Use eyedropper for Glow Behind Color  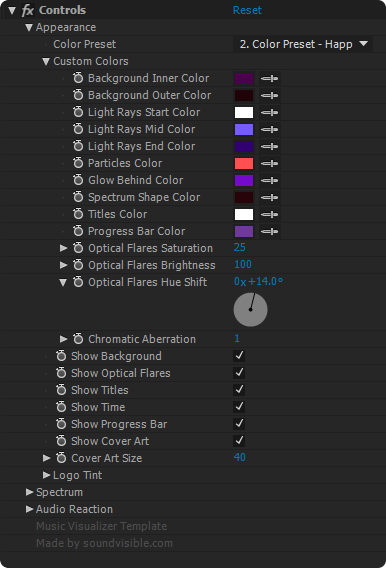click(270, 180)
